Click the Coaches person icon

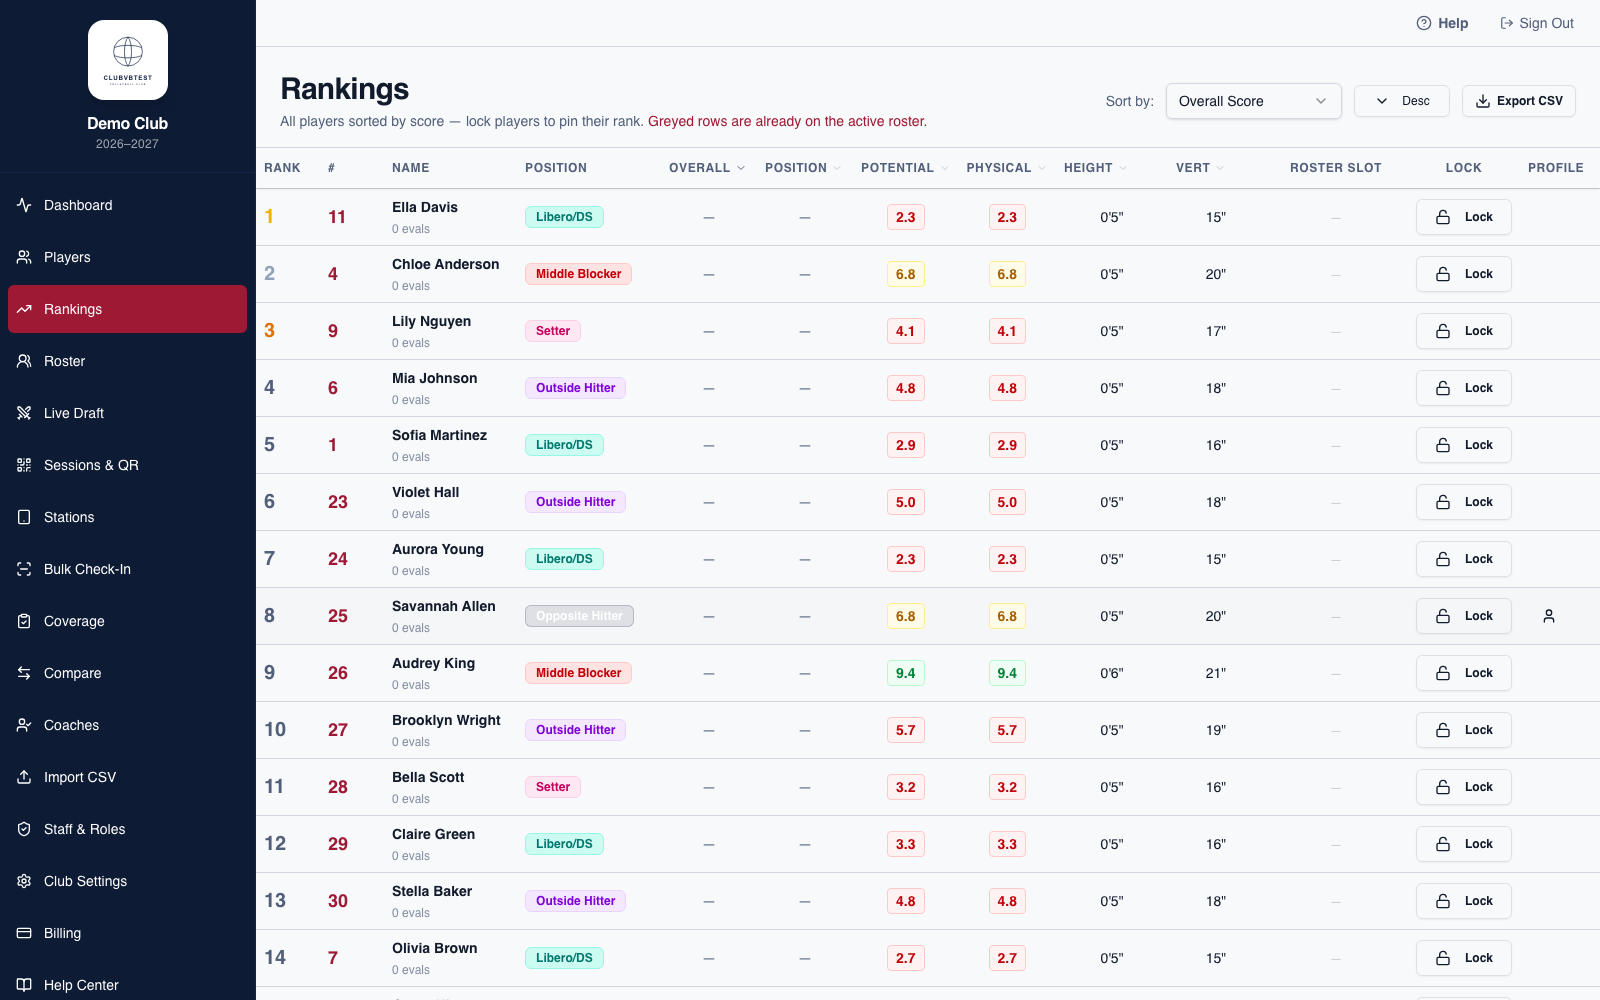point(24,725)
